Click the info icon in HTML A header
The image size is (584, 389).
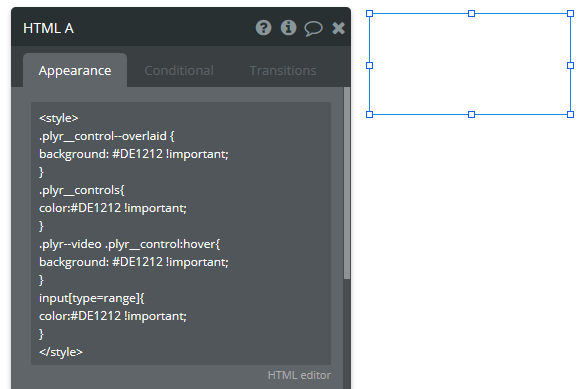point(288,28)
